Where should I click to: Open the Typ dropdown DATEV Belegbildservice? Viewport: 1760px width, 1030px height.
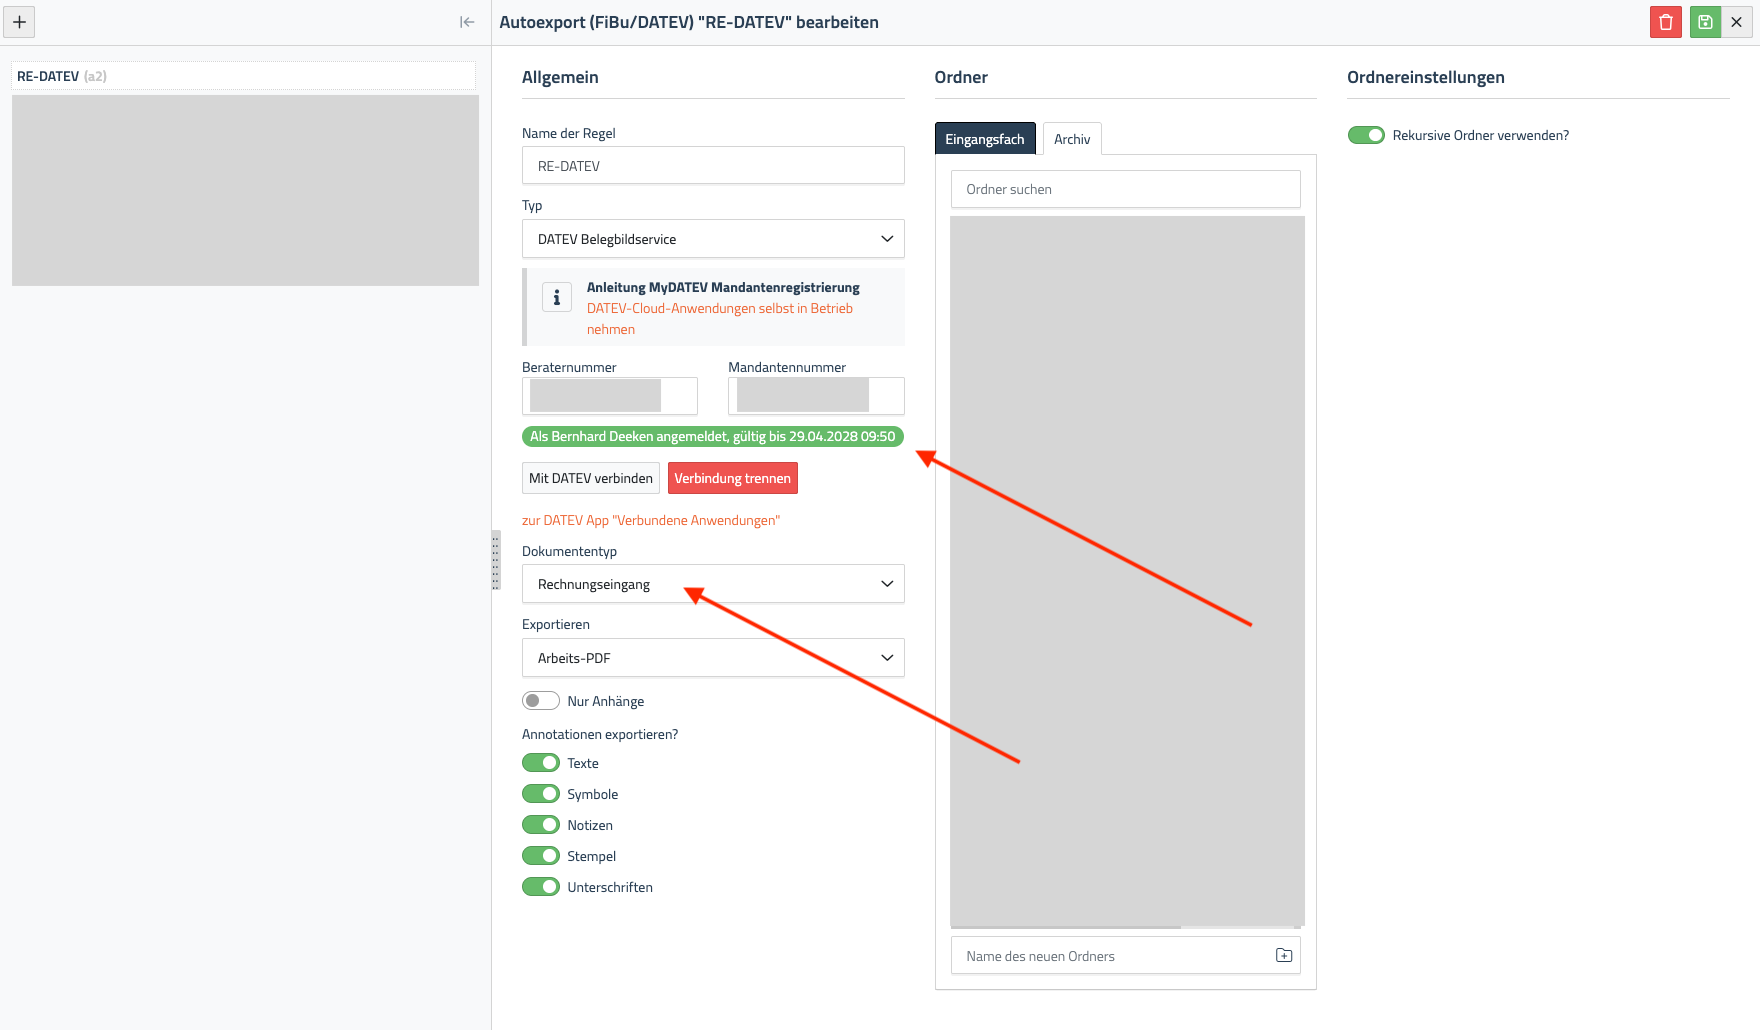(x=713, y=239)
